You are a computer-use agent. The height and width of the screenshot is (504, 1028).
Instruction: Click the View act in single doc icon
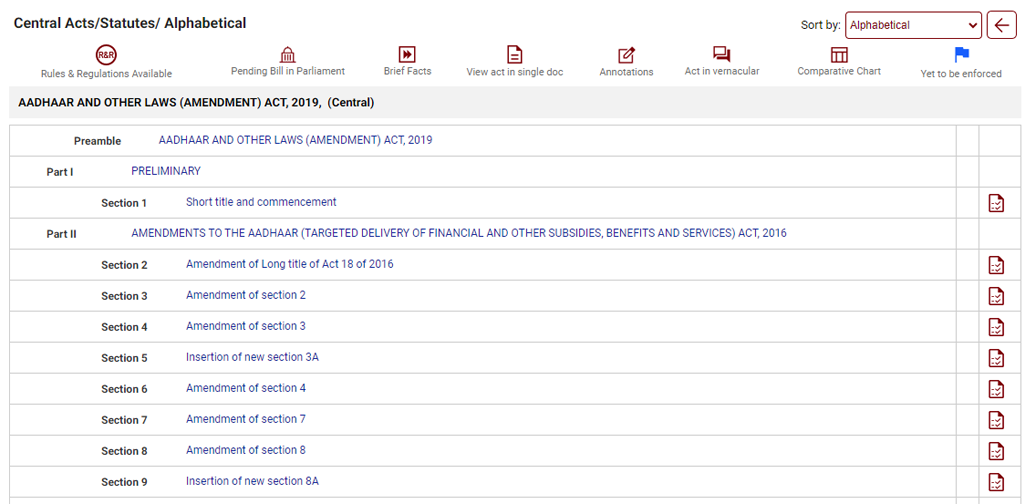[x=514, y=54]
